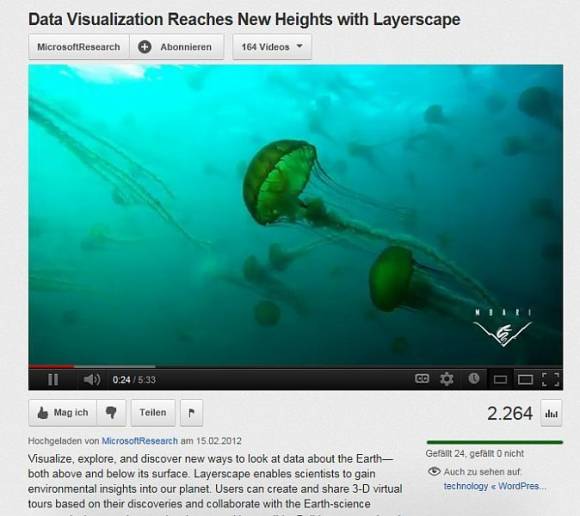
Task: Open the MicrosoftResearch channel button
Action: 79,47
